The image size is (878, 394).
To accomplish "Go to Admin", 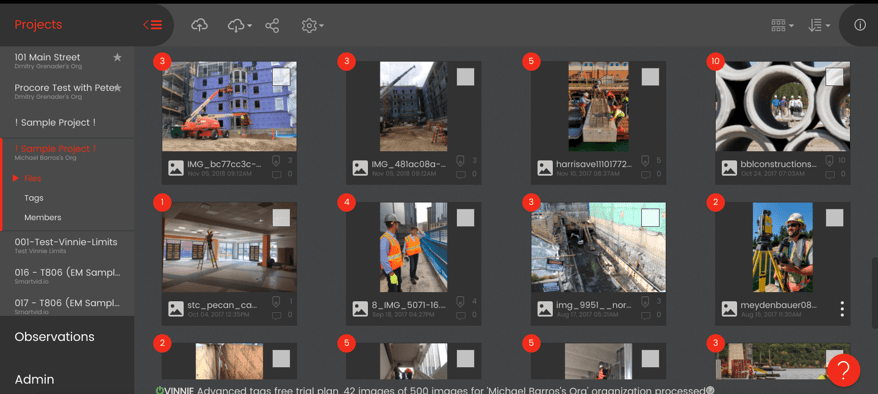I will [34, 379].
